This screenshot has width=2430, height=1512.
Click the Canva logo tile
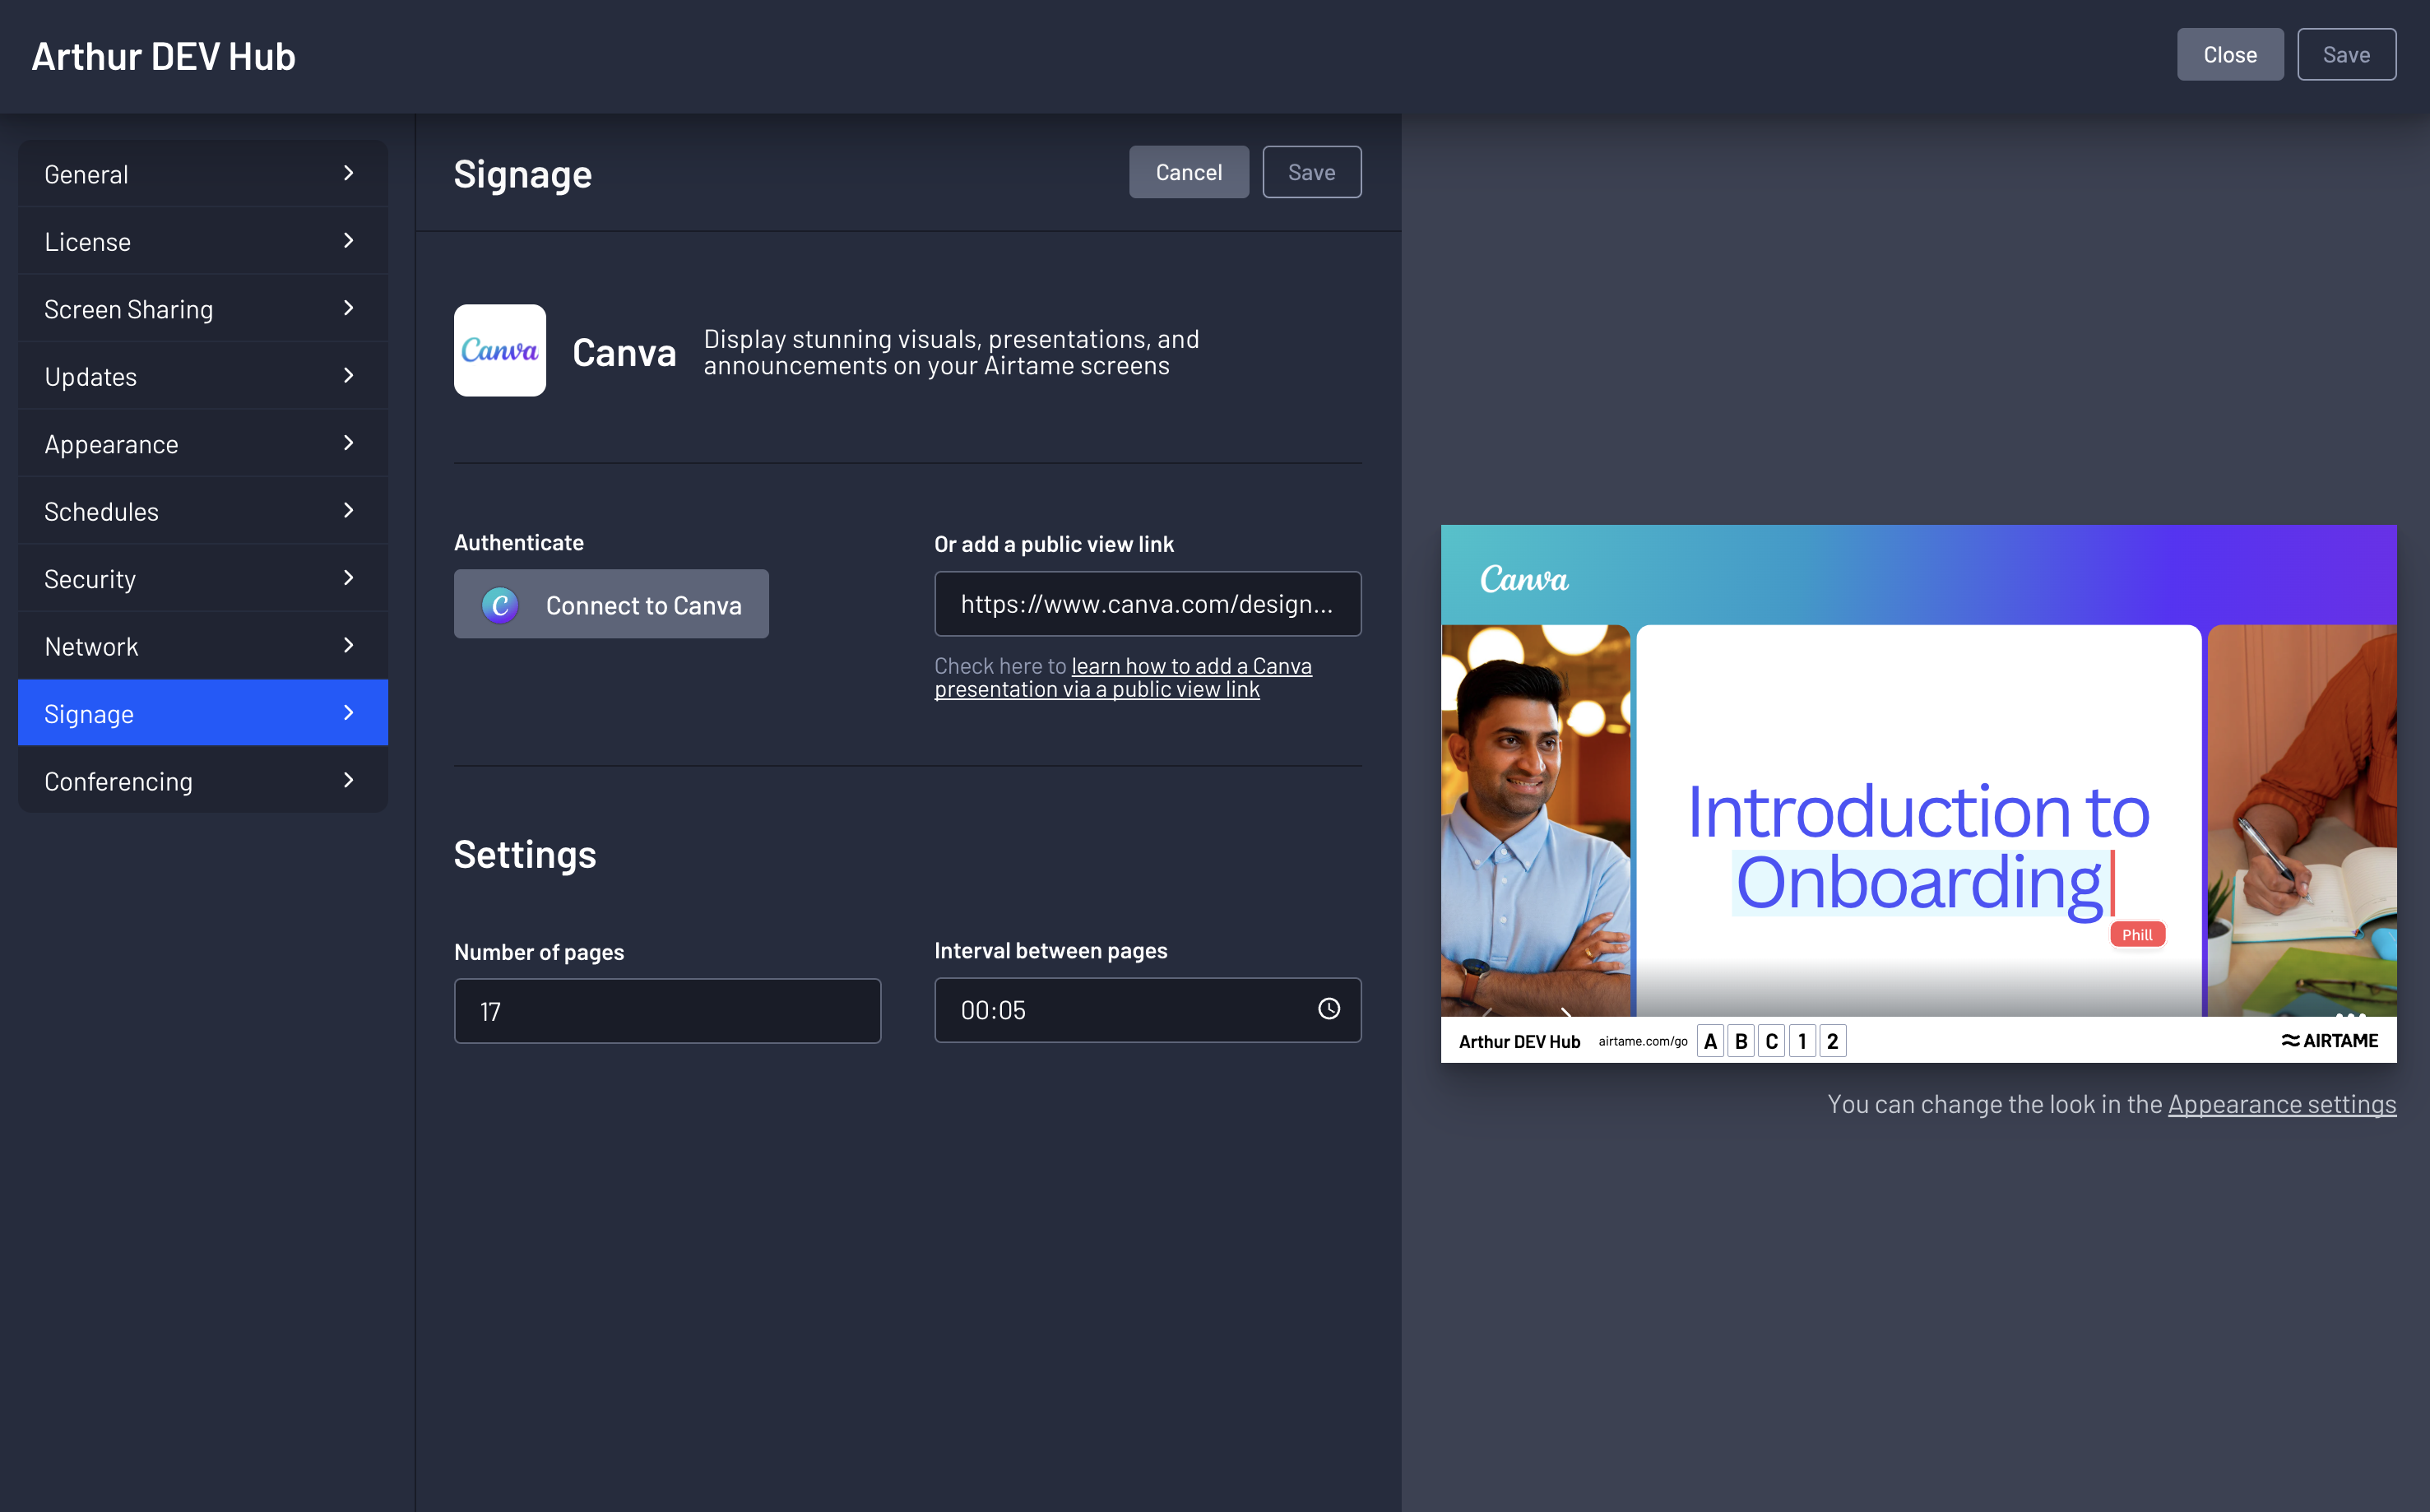500,350
